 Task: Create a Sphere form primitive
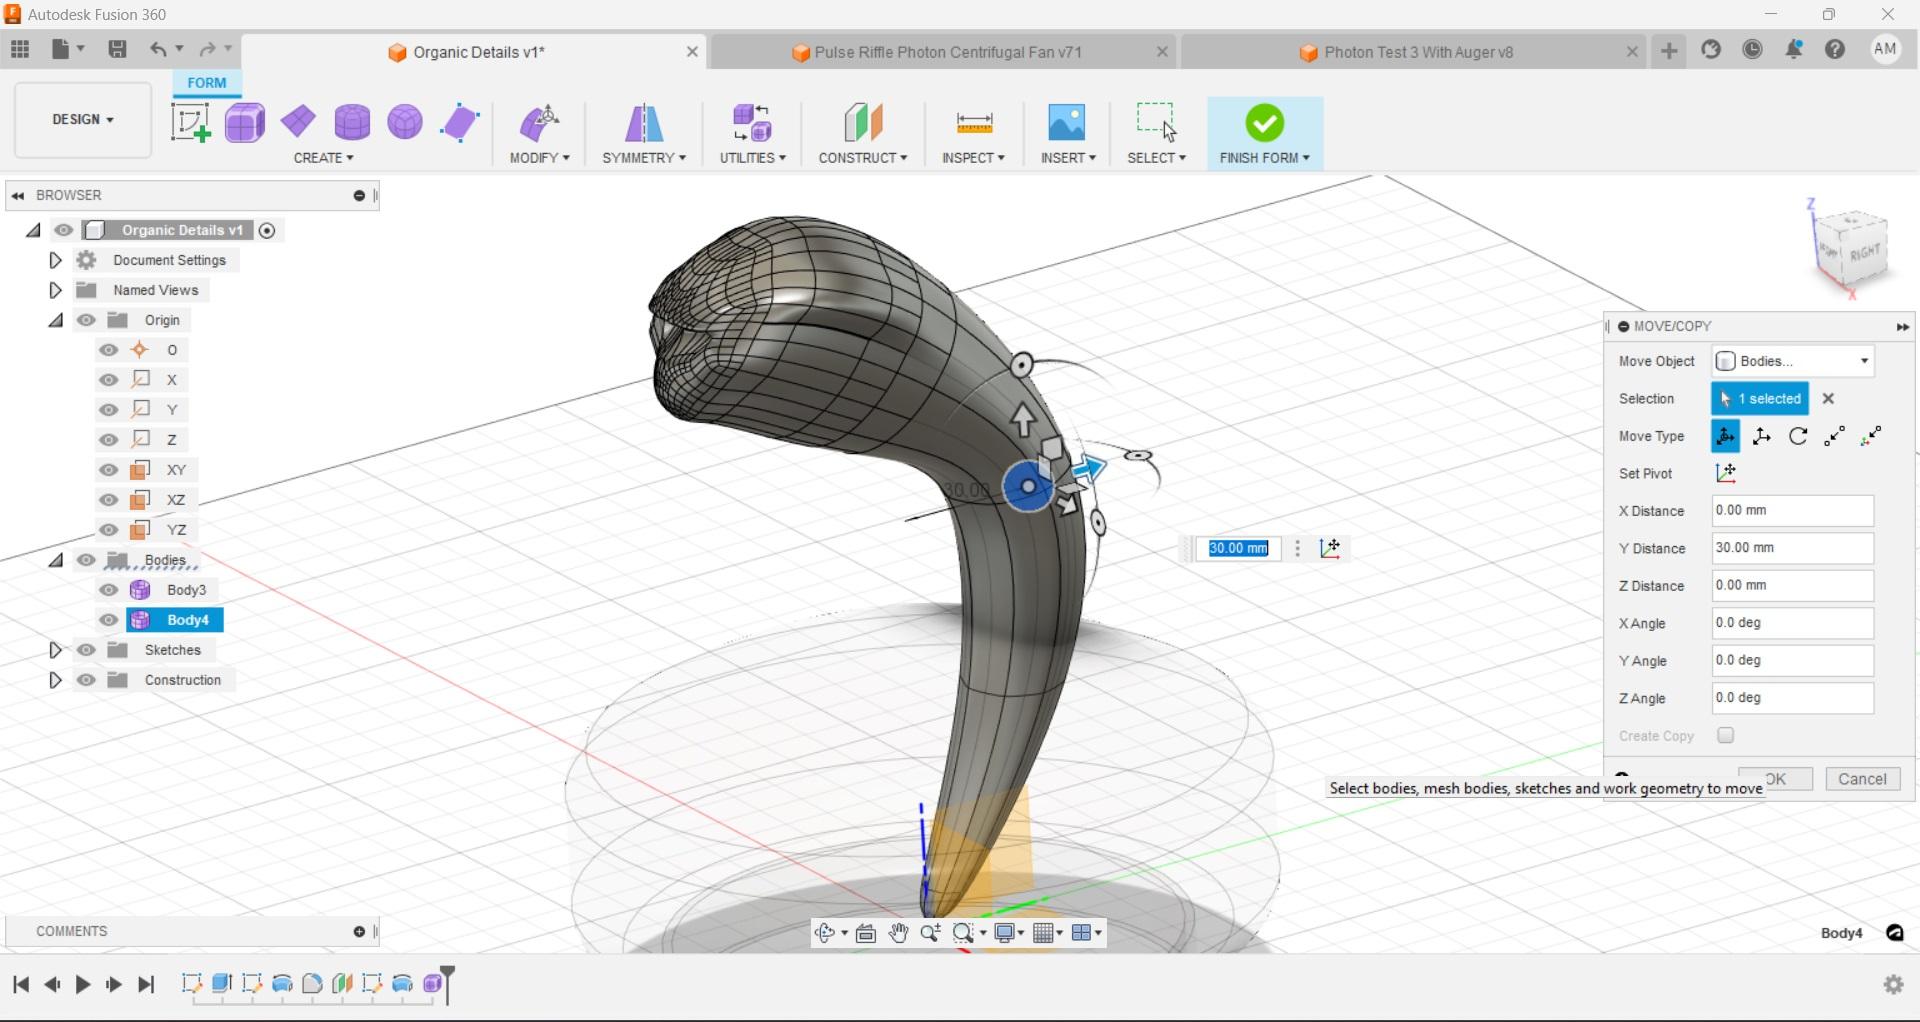tap(405, 122)
